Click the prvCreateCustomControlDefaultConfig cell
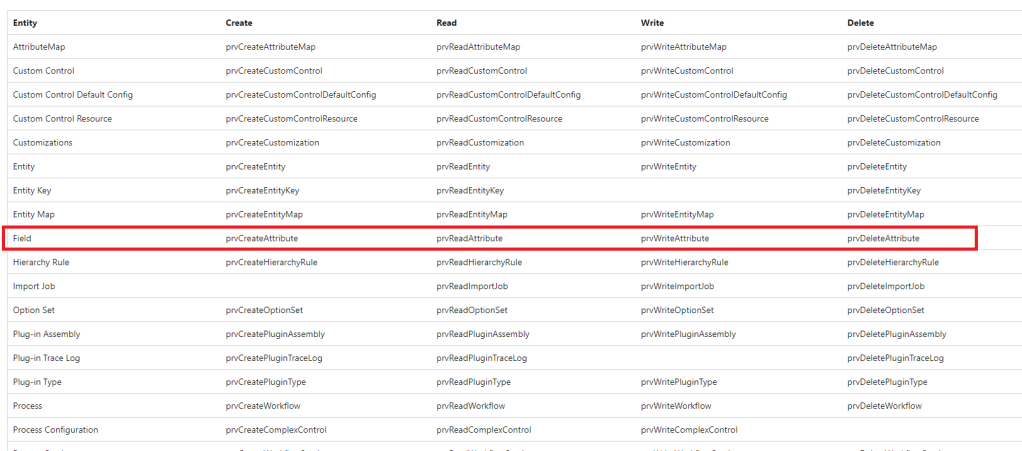Image resolution: width=1022 pixels, height=451 pixels. 301,94
